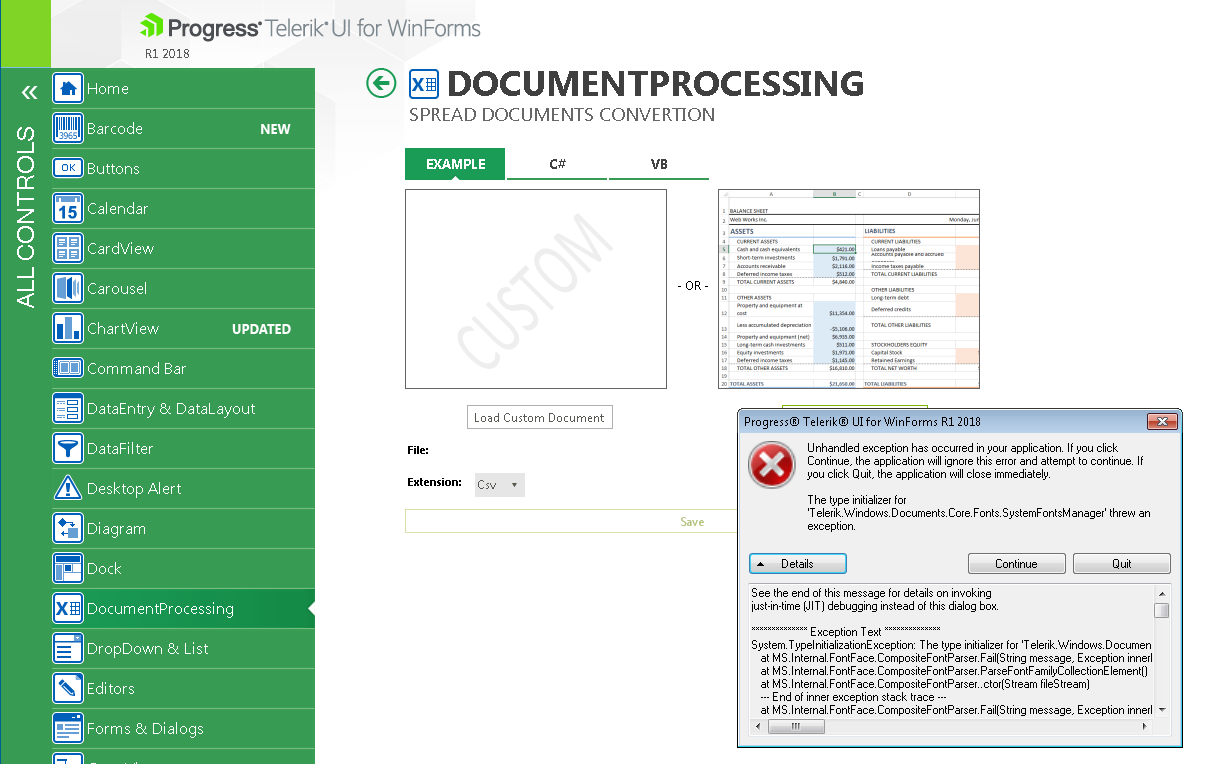This screenshot has width=1210, height=764.
Task: Click the ChartView label in sidebar
Action: click(x=123, y=329)
